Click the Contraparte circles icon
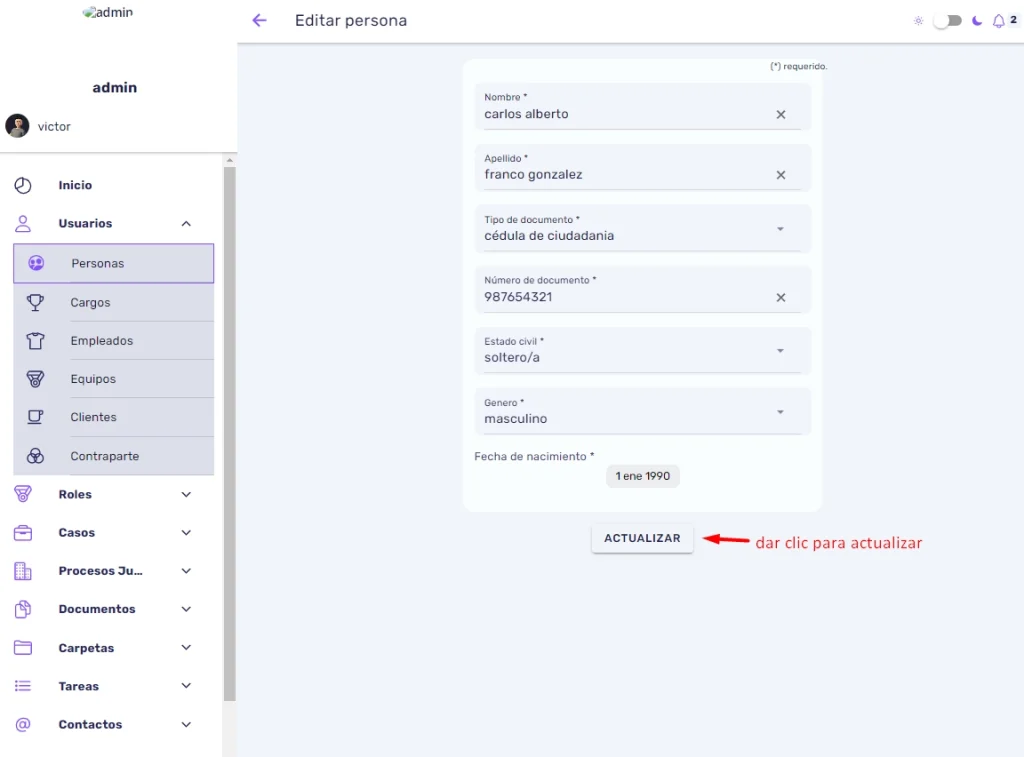1024x757 pixels. tap(35, 456)
